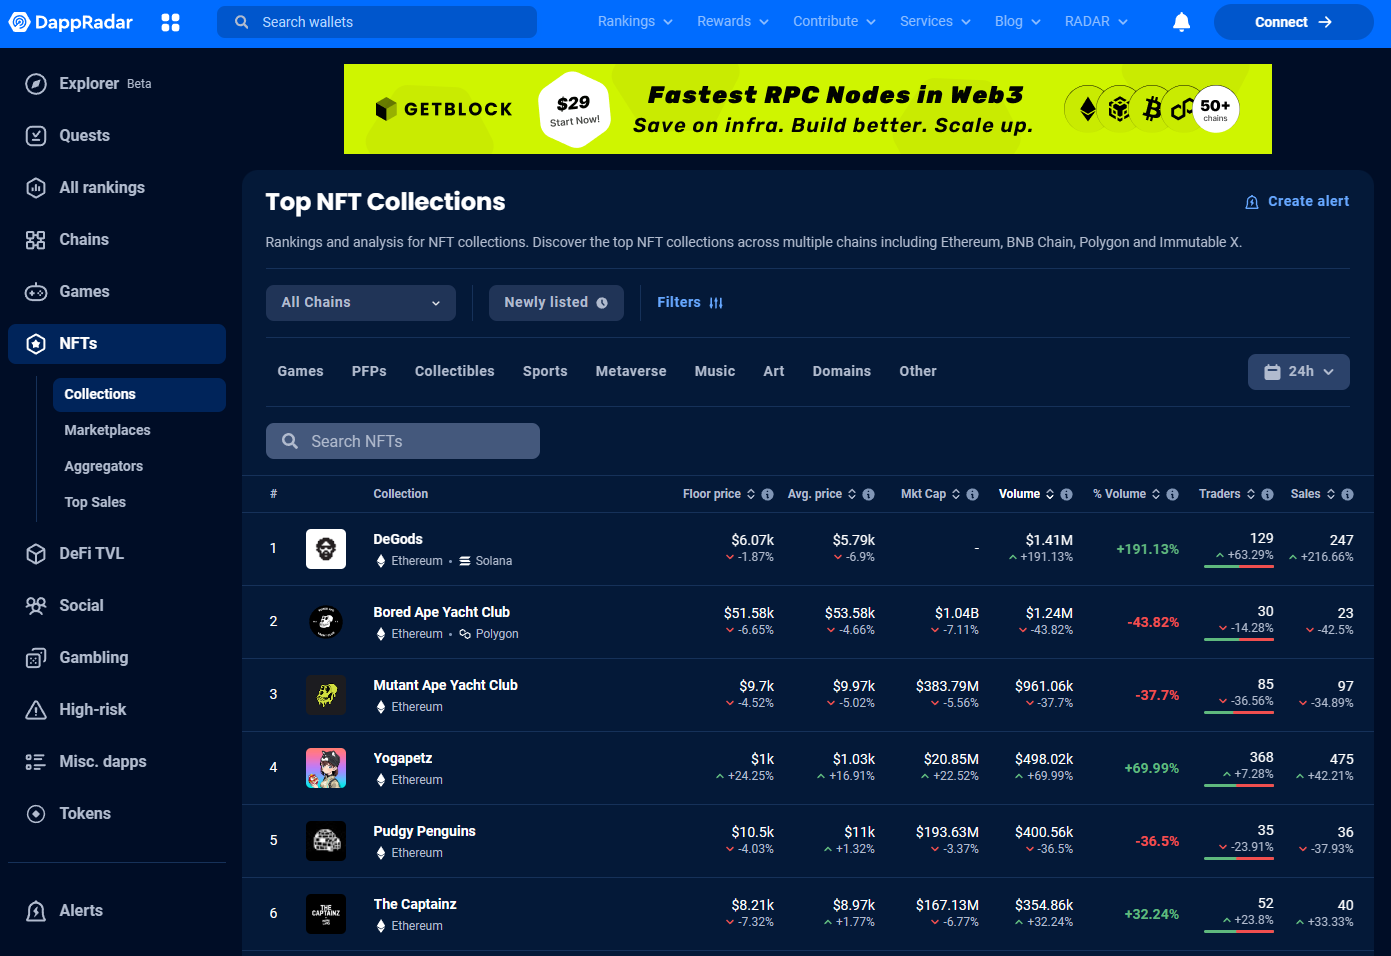Select Domains category tab
The width and height of the screenshot is (1391, 956).
(842, 371)
